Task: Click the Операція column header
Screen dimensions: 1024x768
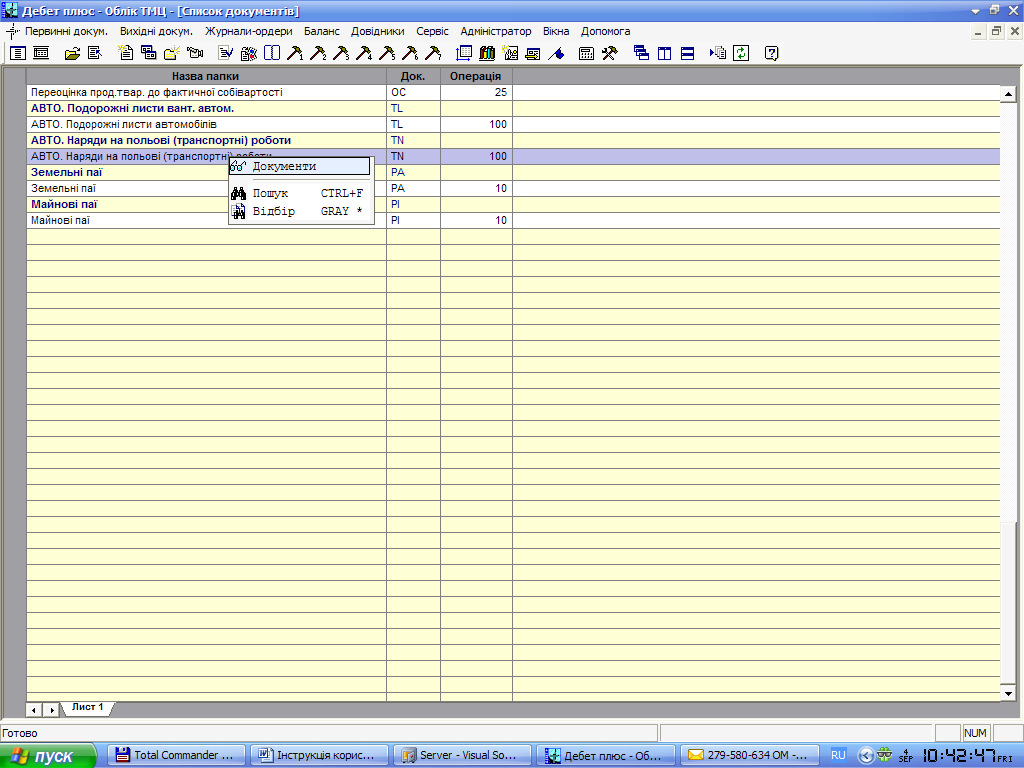Action: [475, 76]
